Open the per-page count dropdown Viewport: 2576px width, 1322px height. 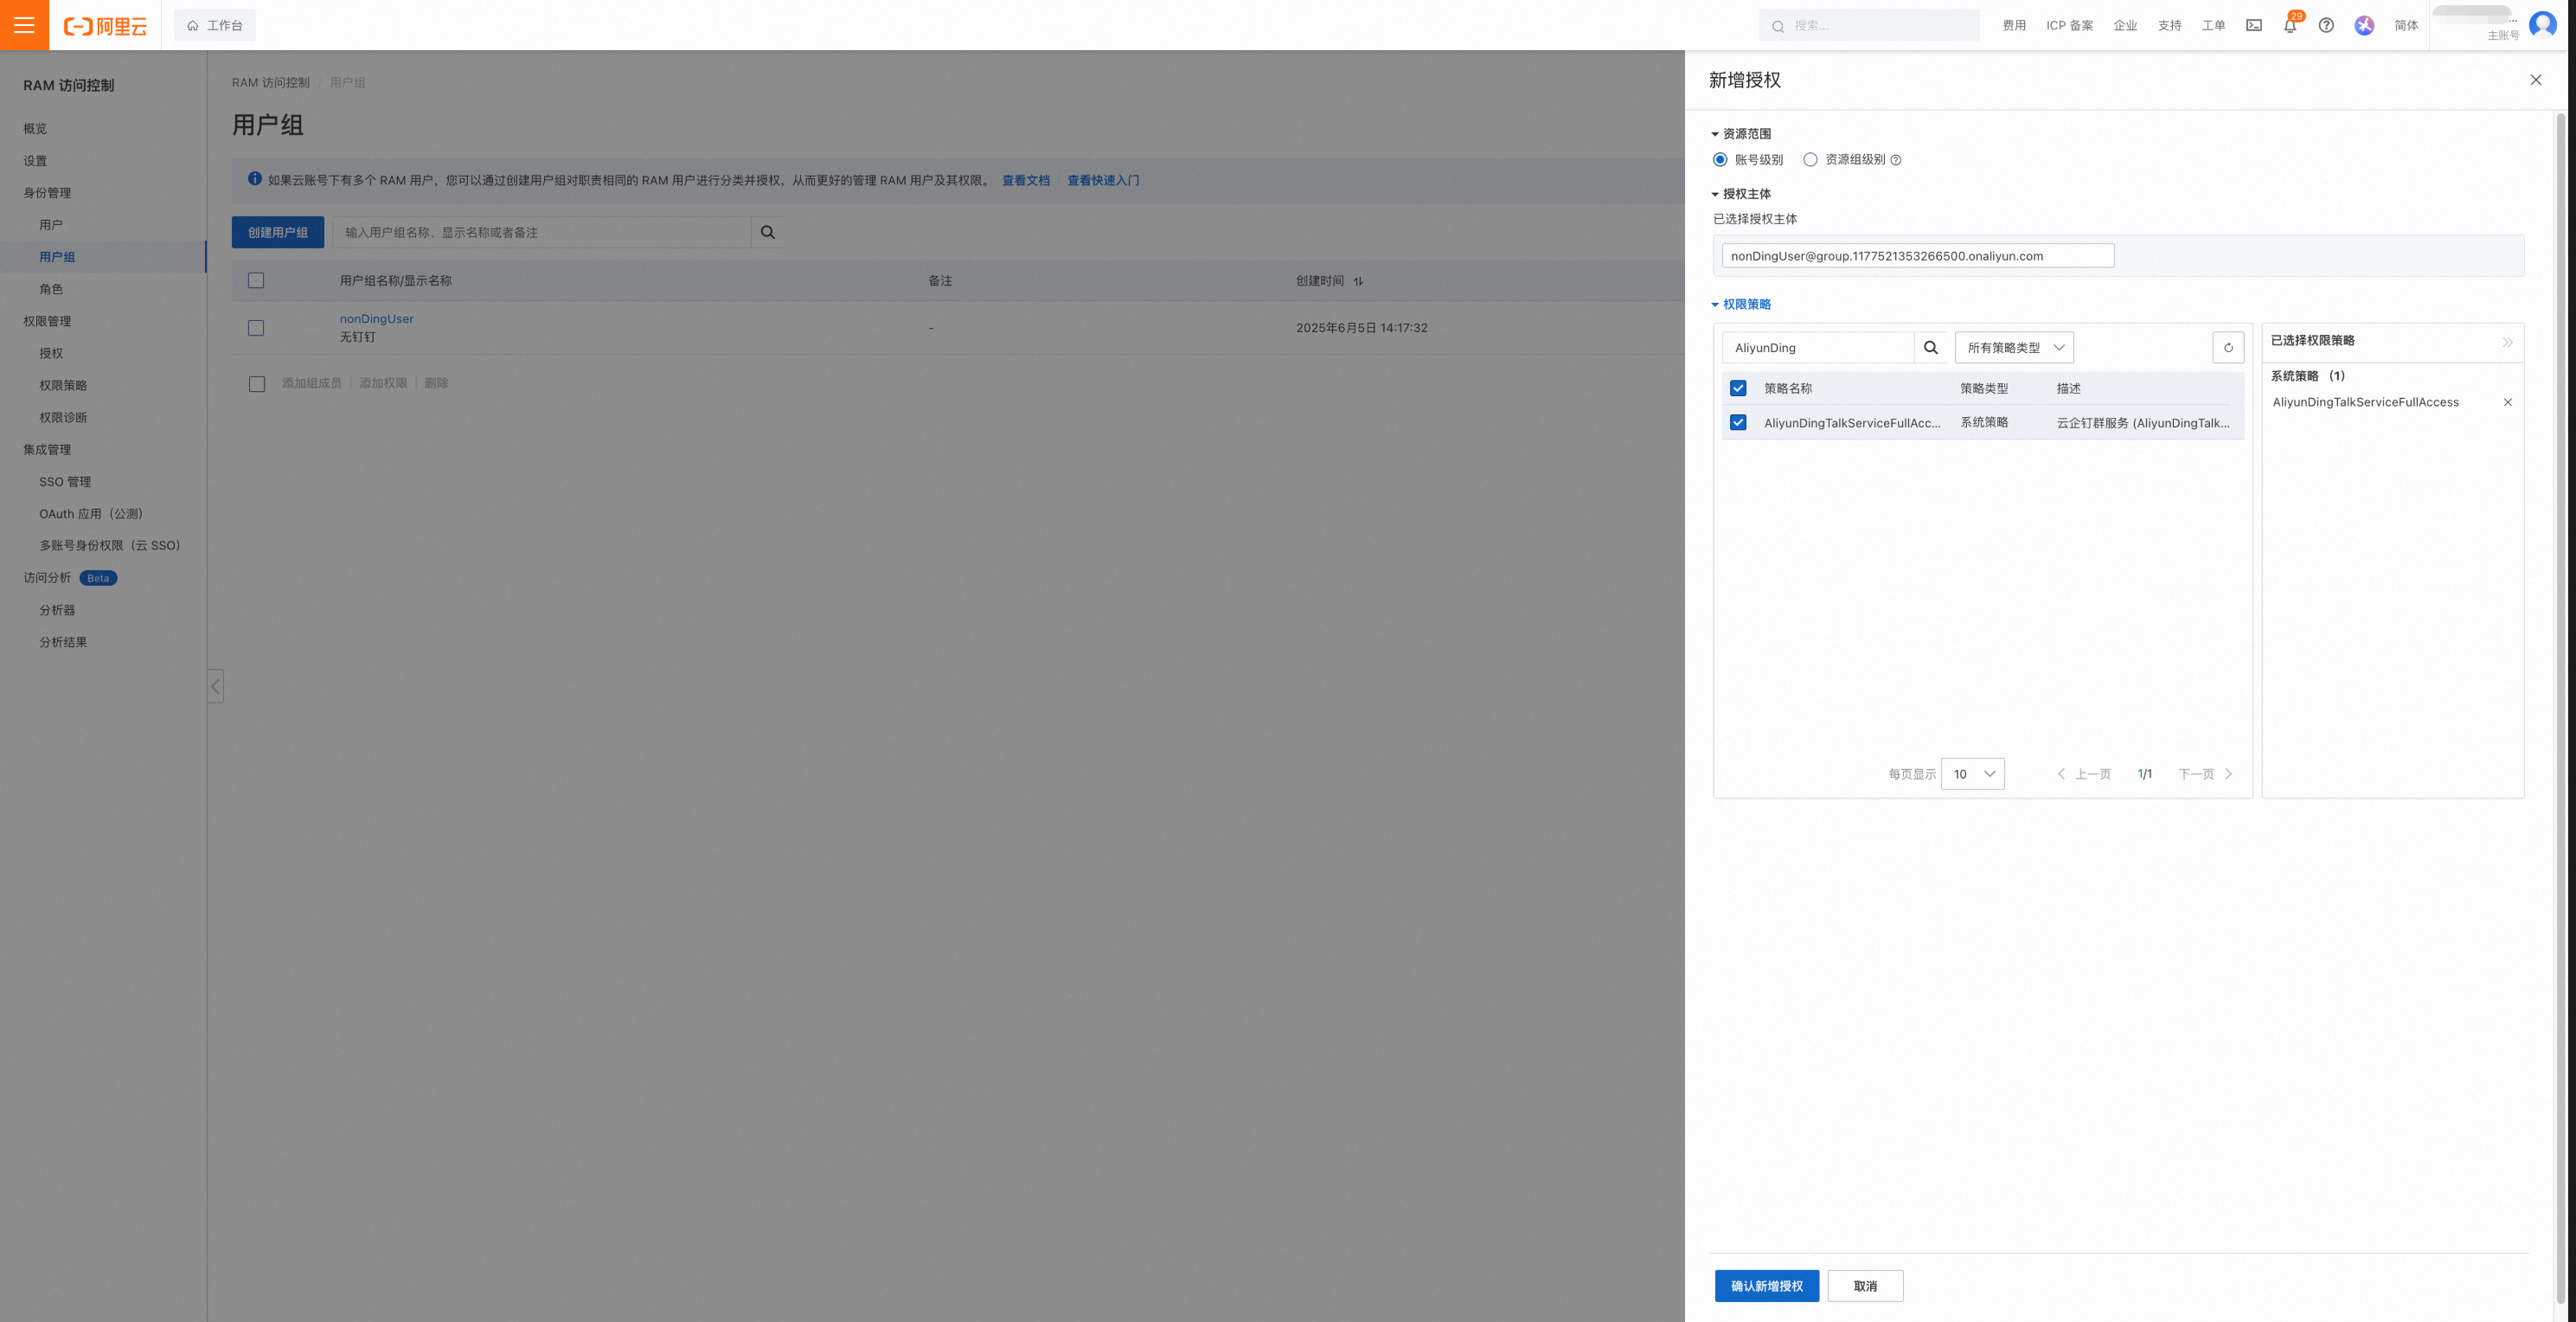pos(1972,774)
